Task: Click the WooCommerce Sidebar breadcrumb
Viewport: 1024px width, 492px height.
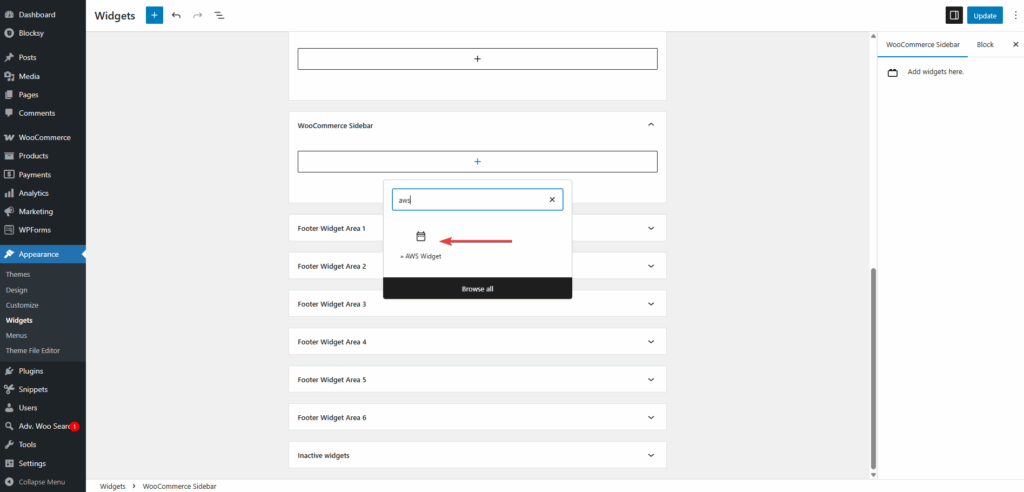Action: pyautogui.click(x=180, y=487)
